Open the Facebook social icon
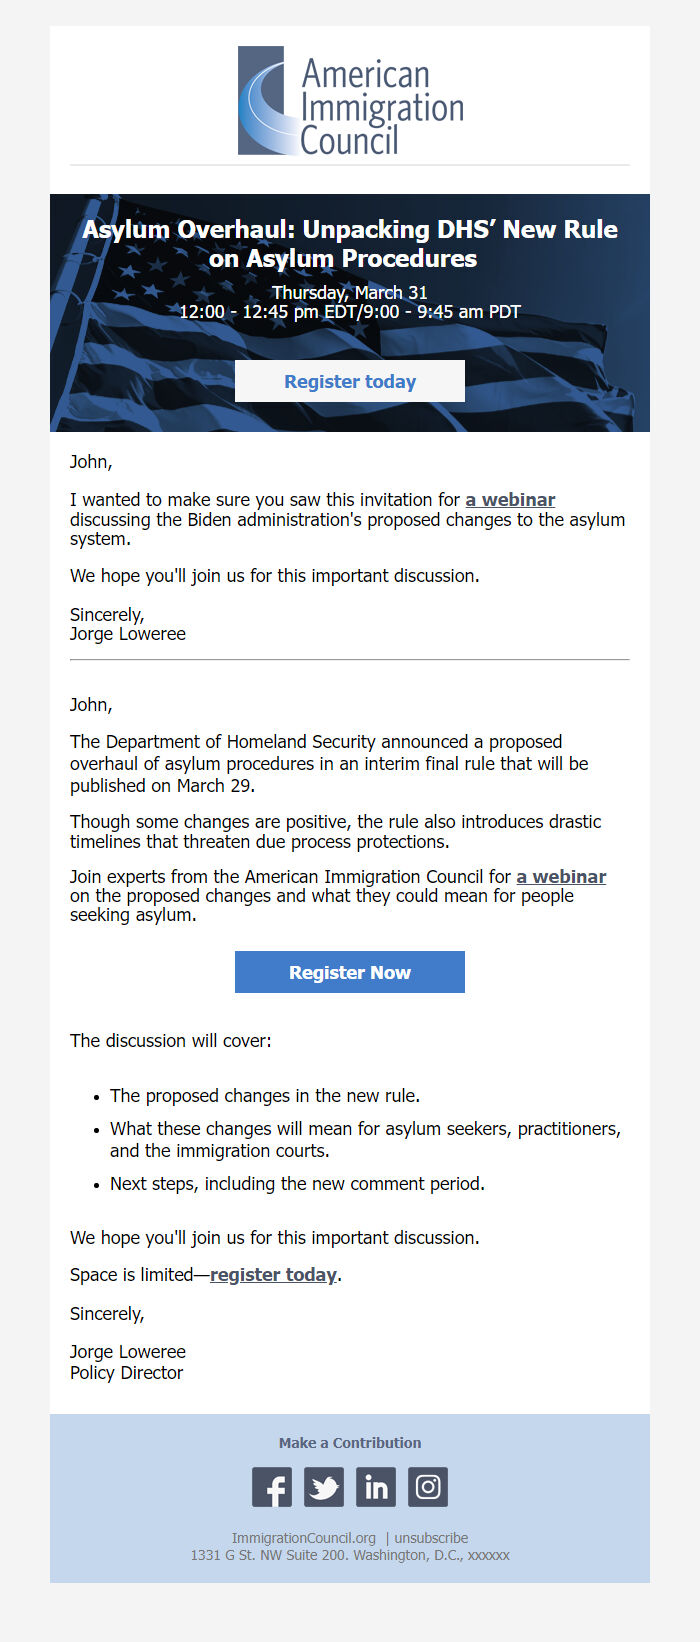This screenshot has width=700, height=1642. point(271,1487)
